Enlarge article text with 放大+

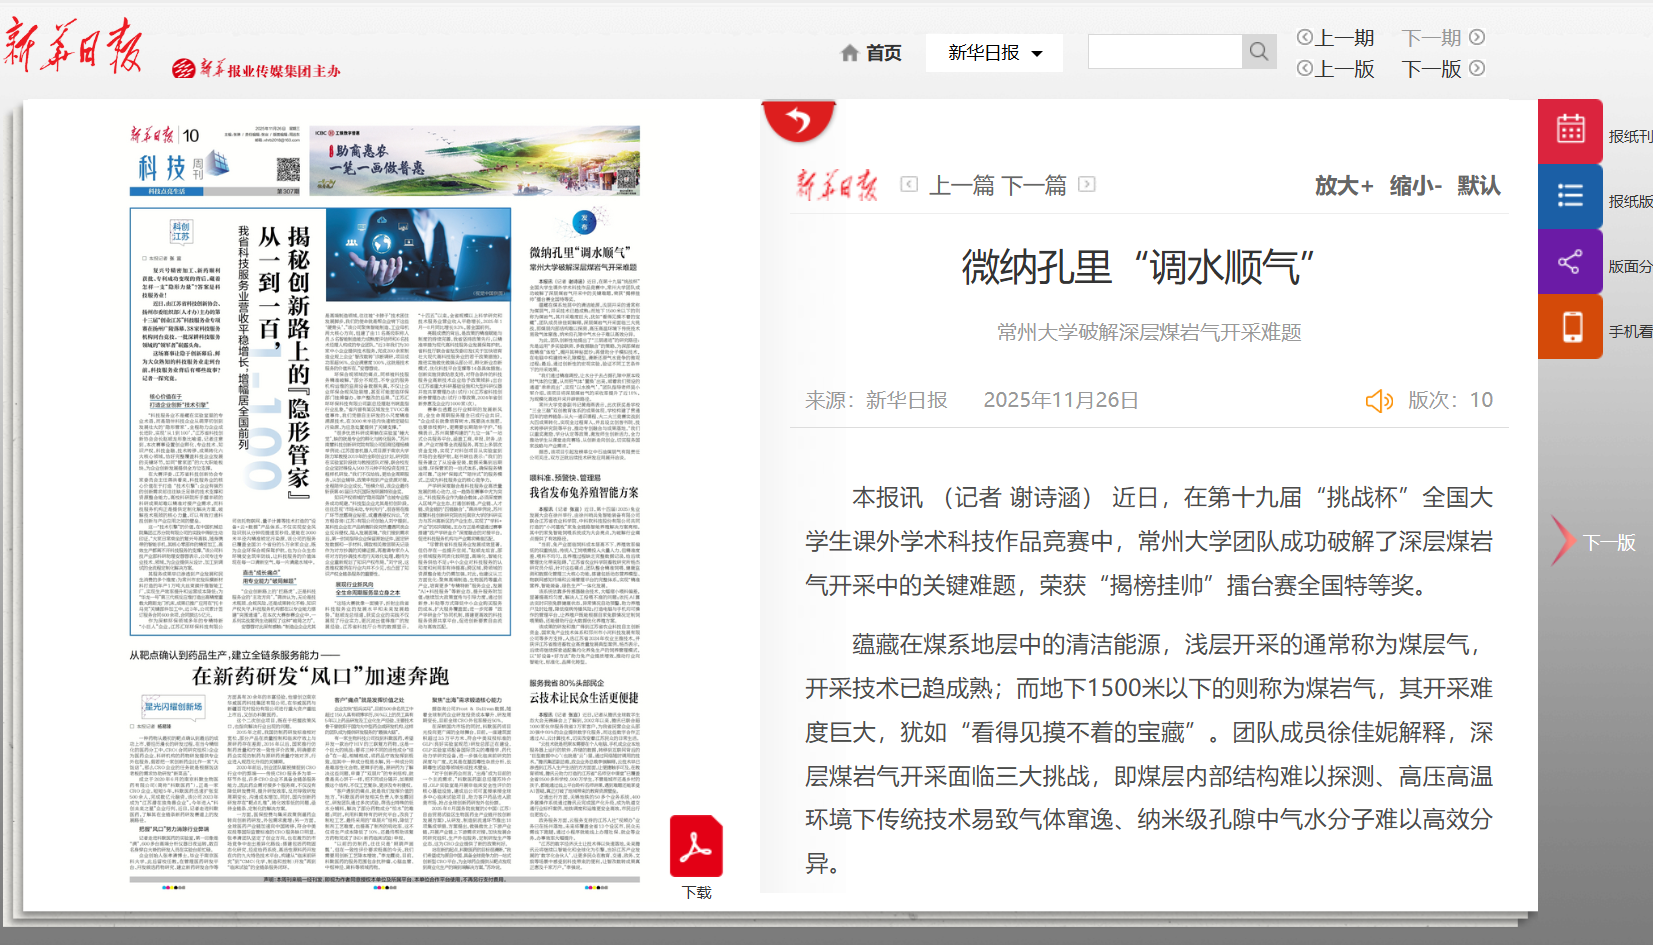[1343, 185]
